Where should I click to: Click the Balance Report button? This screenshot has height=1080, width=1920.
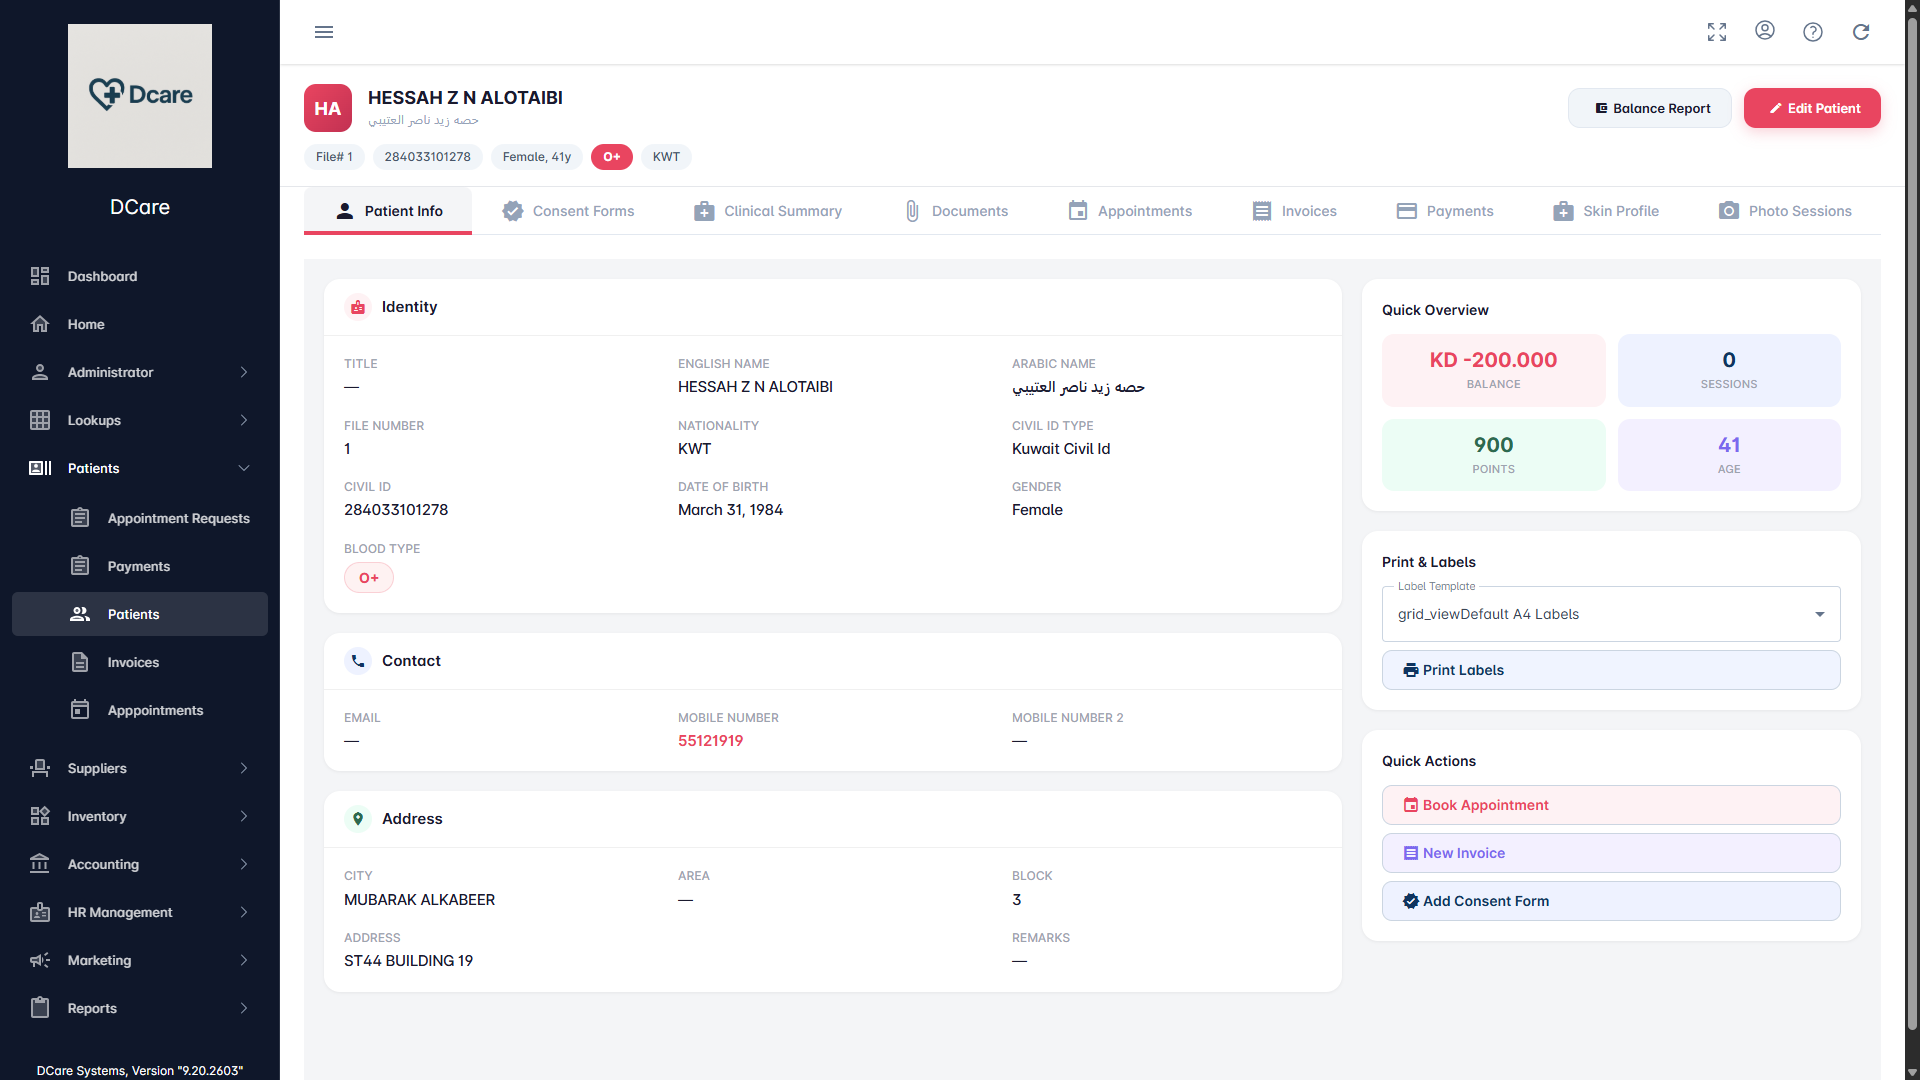click(x=1650, y=108)
